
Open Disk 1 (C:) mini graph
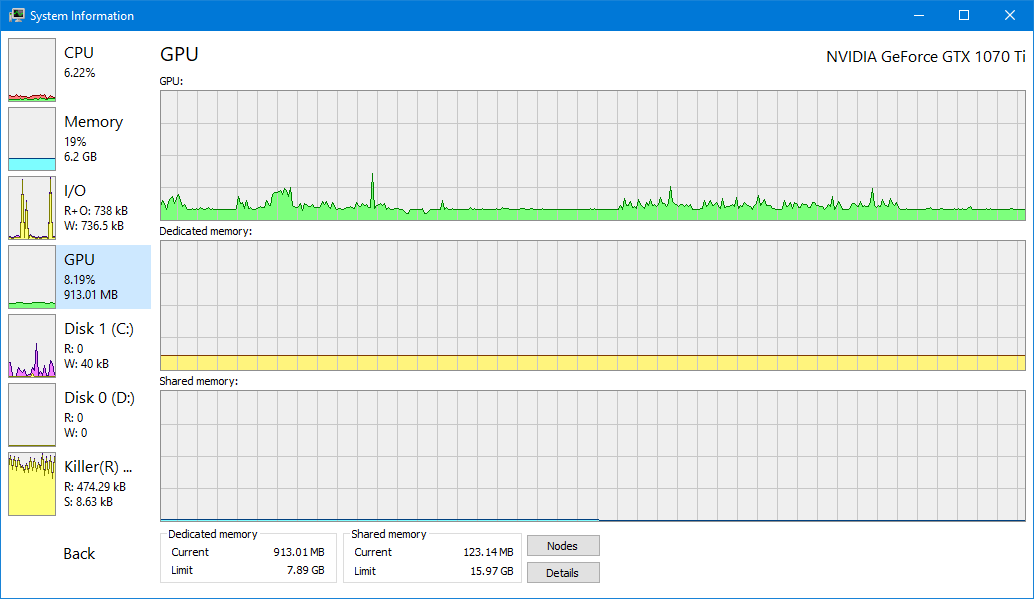coord(32,345)
